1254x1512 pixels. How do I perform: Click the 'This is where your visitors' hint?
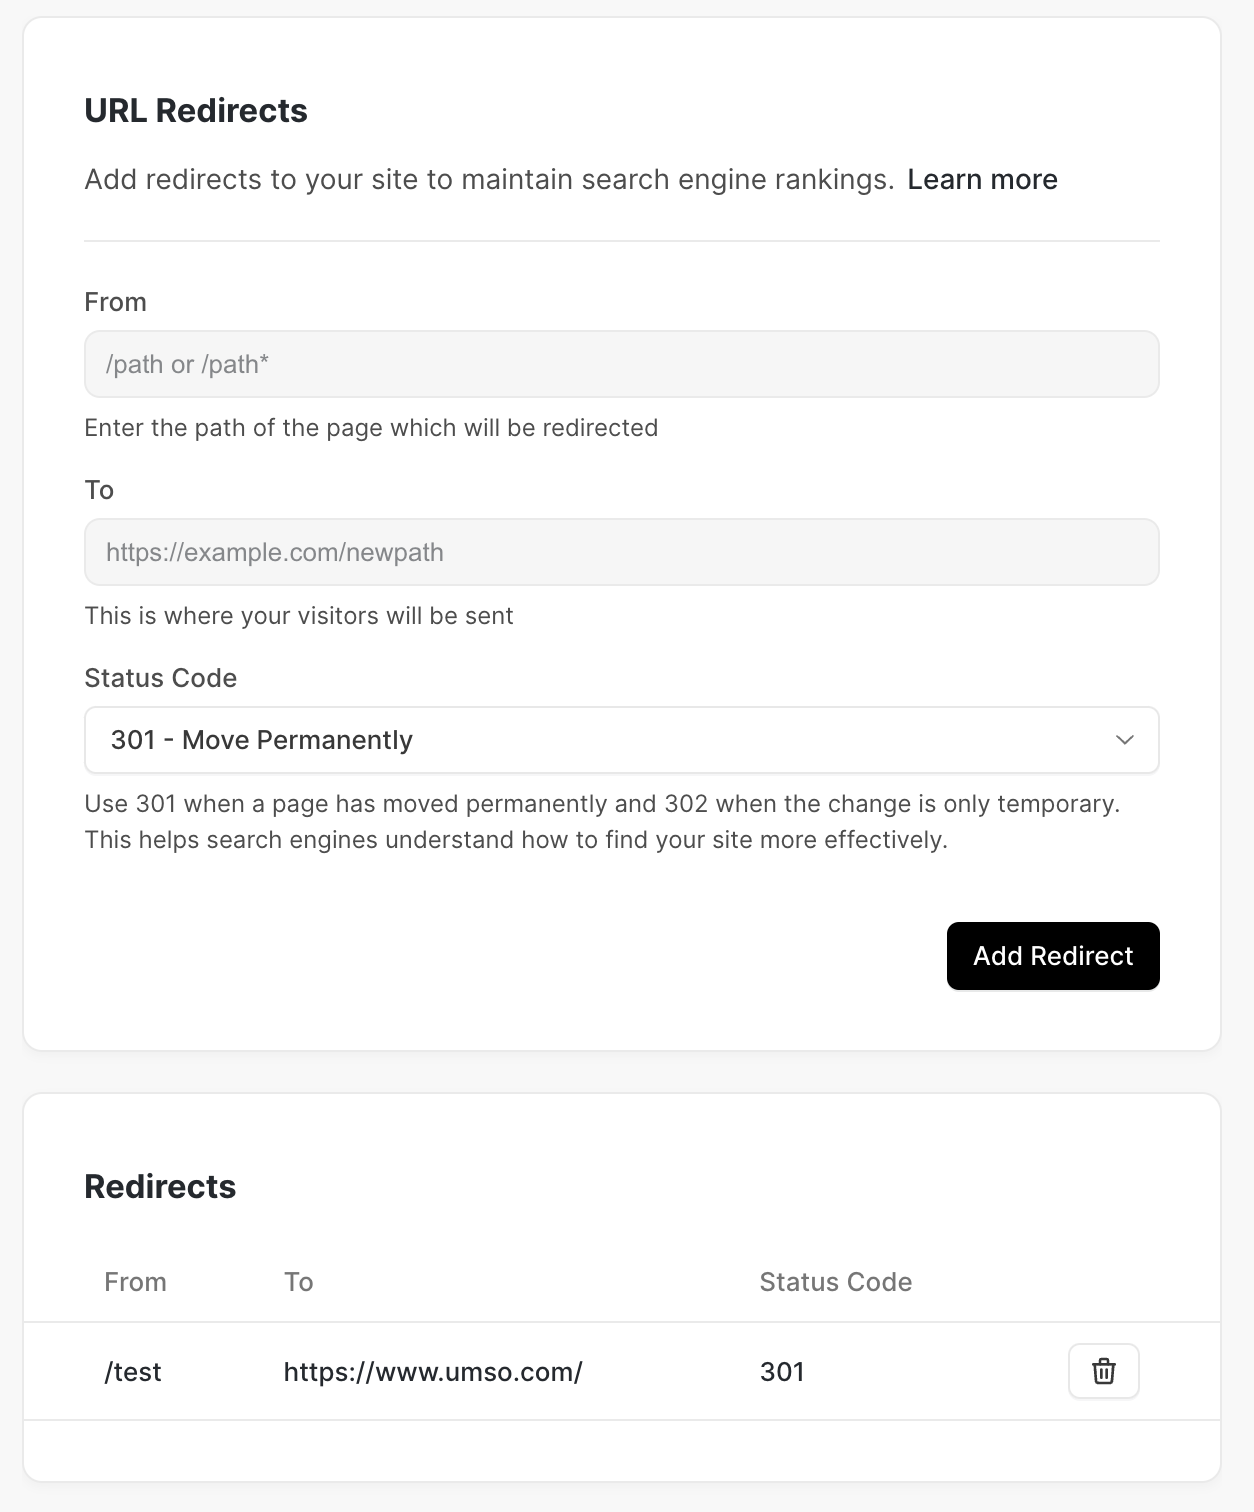coord(298,616)
